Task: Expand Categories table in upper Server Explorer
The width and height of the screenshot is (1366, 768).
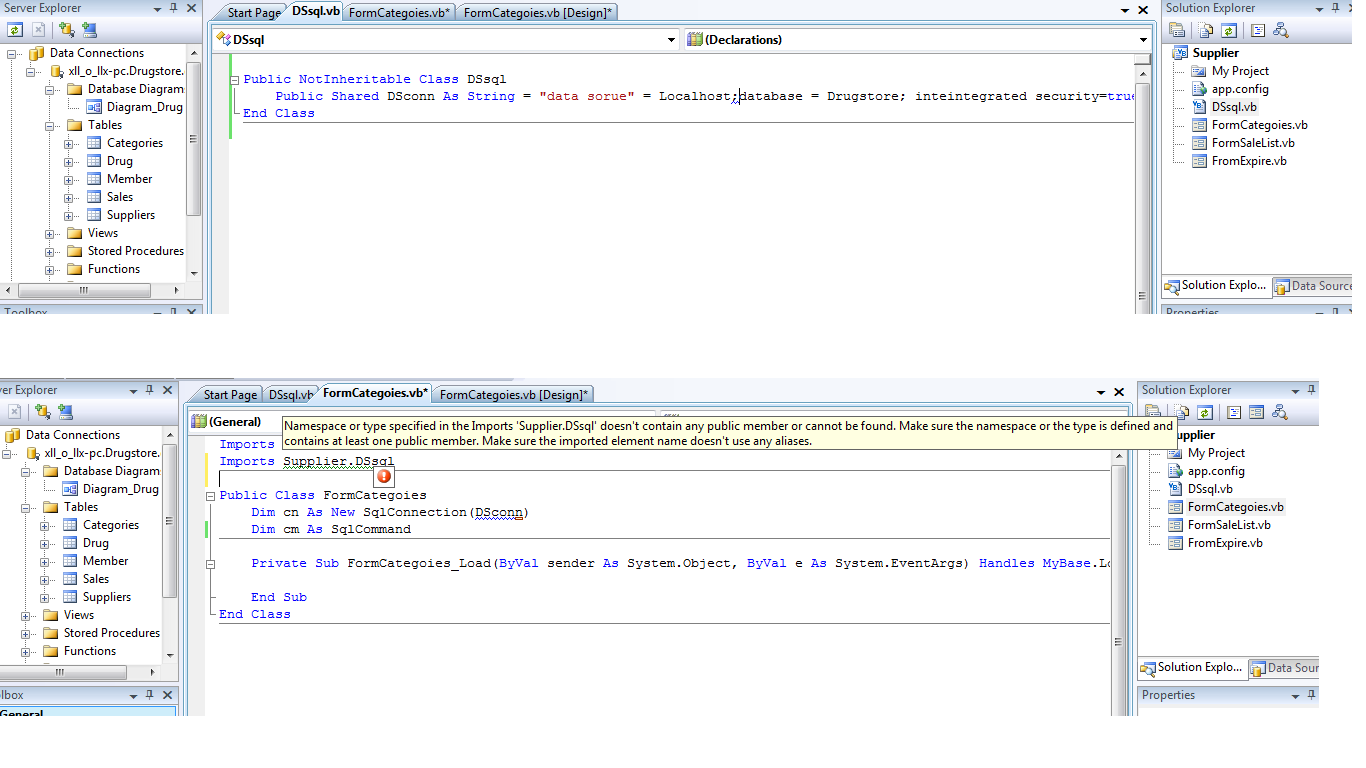Action: pos(69,143)
